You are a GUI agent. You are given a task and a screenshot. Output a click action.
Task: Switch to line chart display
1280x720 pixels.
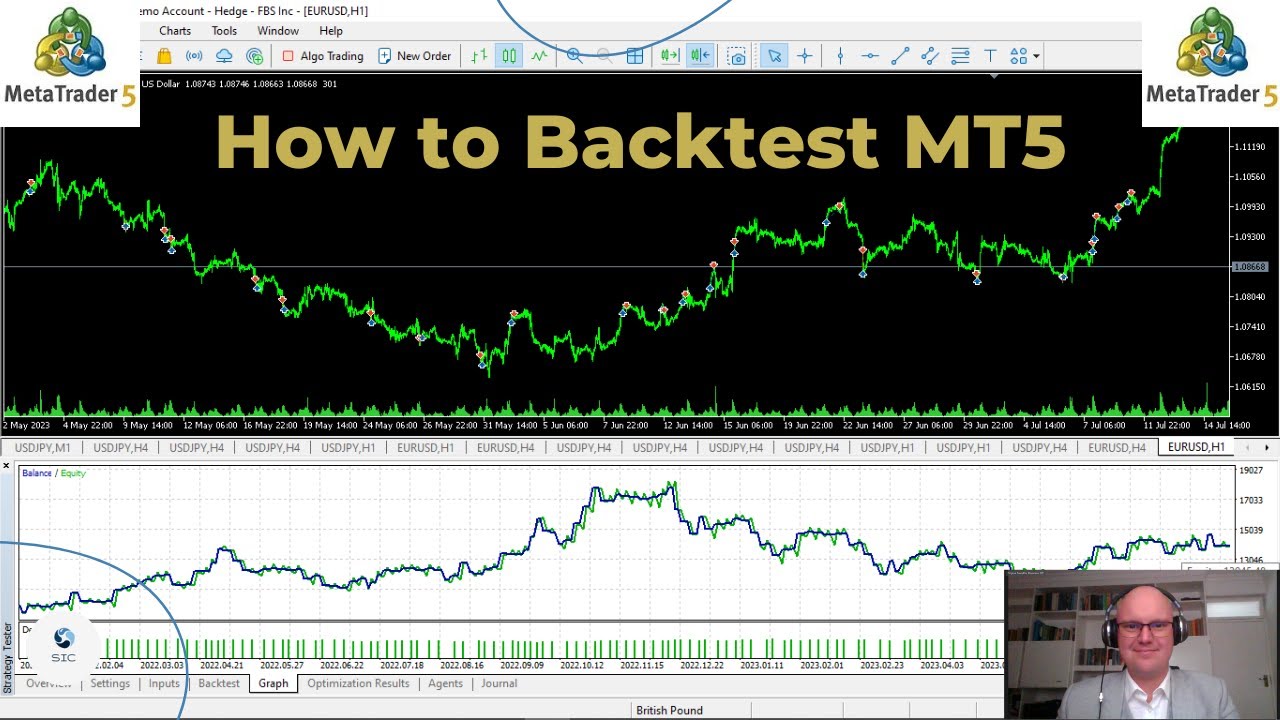(x=540, y=56)
